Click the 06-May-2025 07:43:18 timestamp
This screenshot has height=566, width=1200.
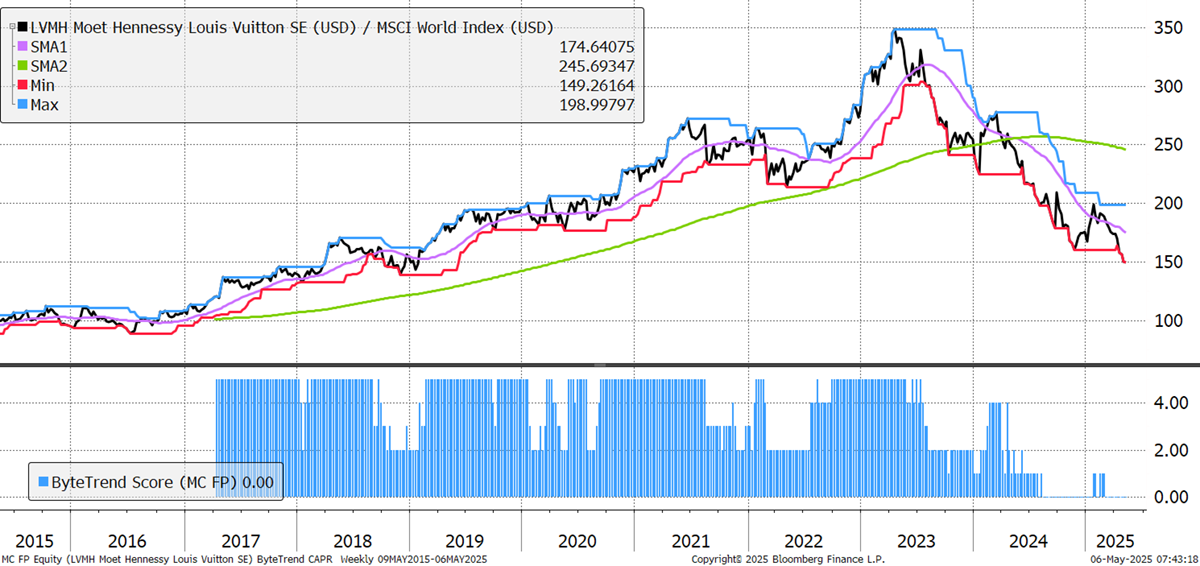coord(1144,560)
